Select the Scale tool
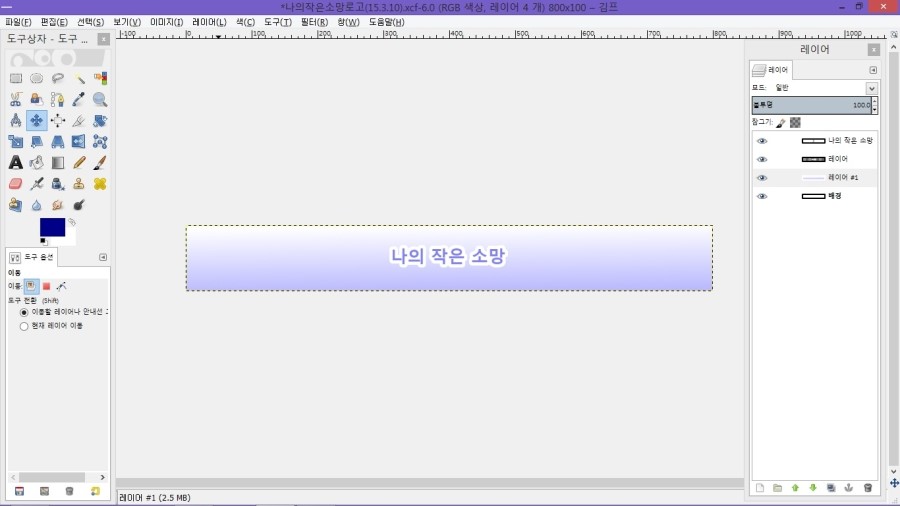This screenshot has width=900, height=506. [15, 142]
